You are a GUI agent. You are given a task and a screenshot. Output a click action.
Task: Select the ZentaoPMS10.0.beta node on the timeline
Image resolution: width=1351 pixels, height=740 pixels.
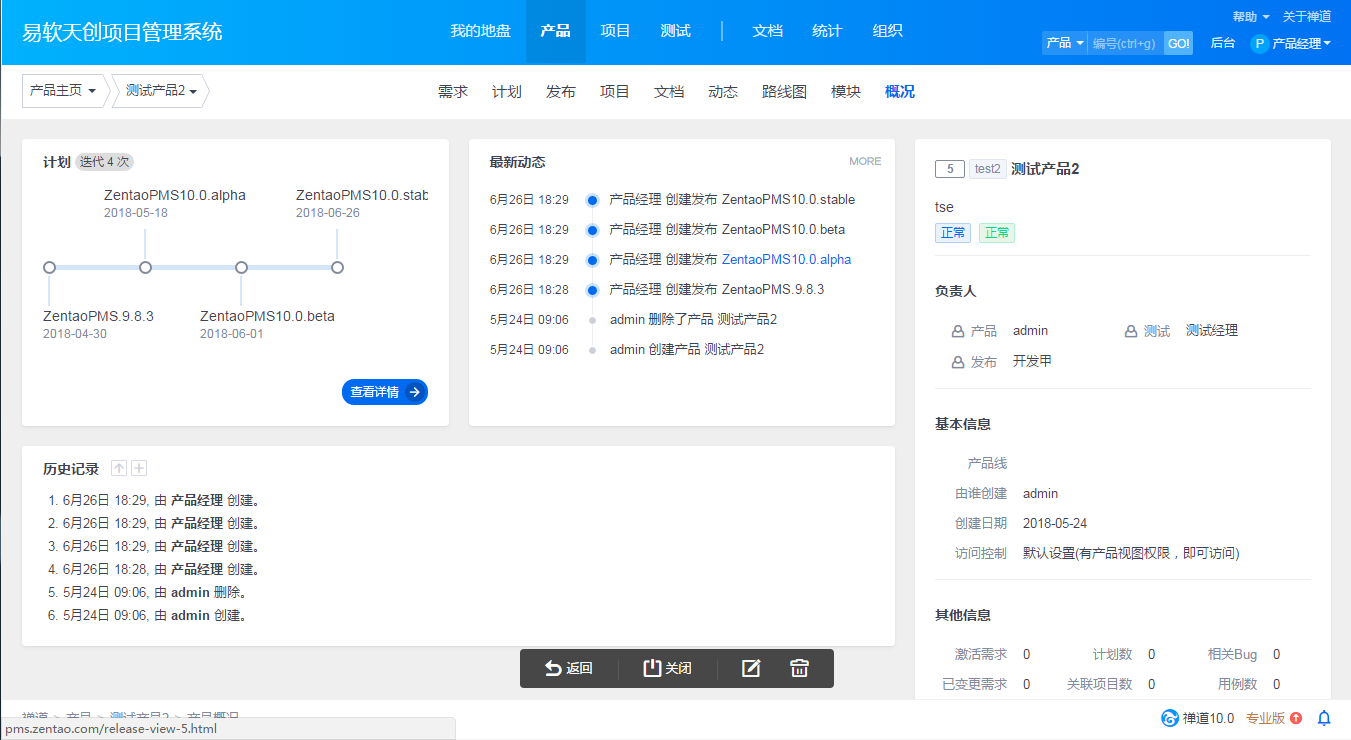click(241, 267)
